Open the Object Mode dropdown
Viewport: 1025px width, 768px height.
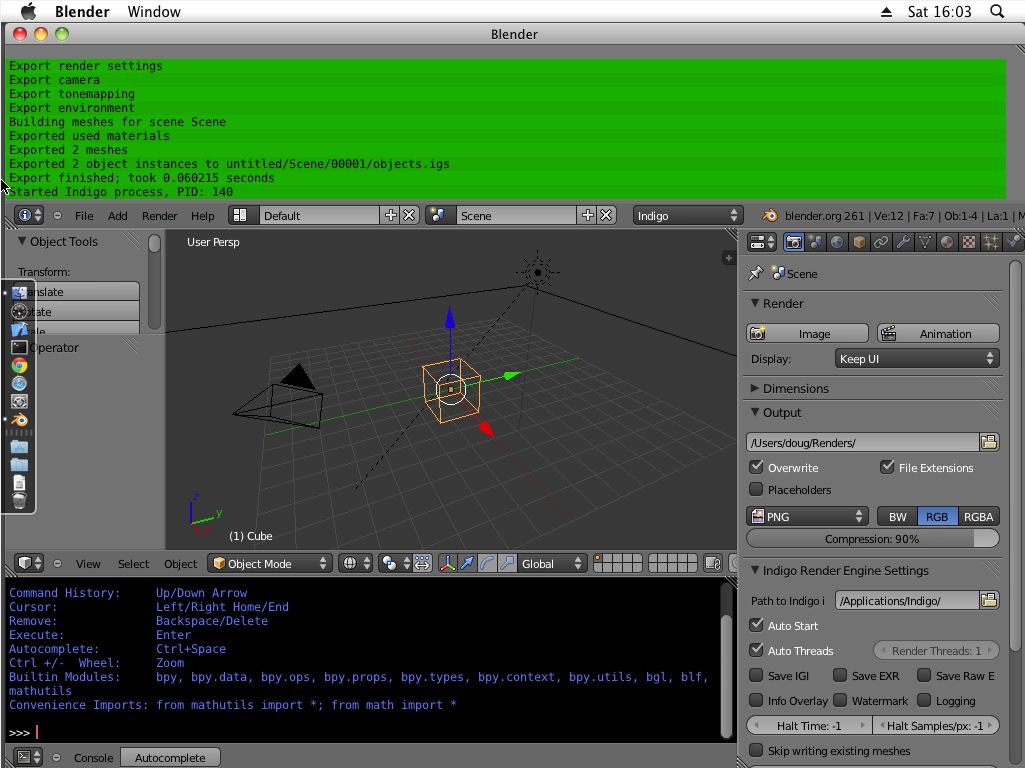pos(270,563)
